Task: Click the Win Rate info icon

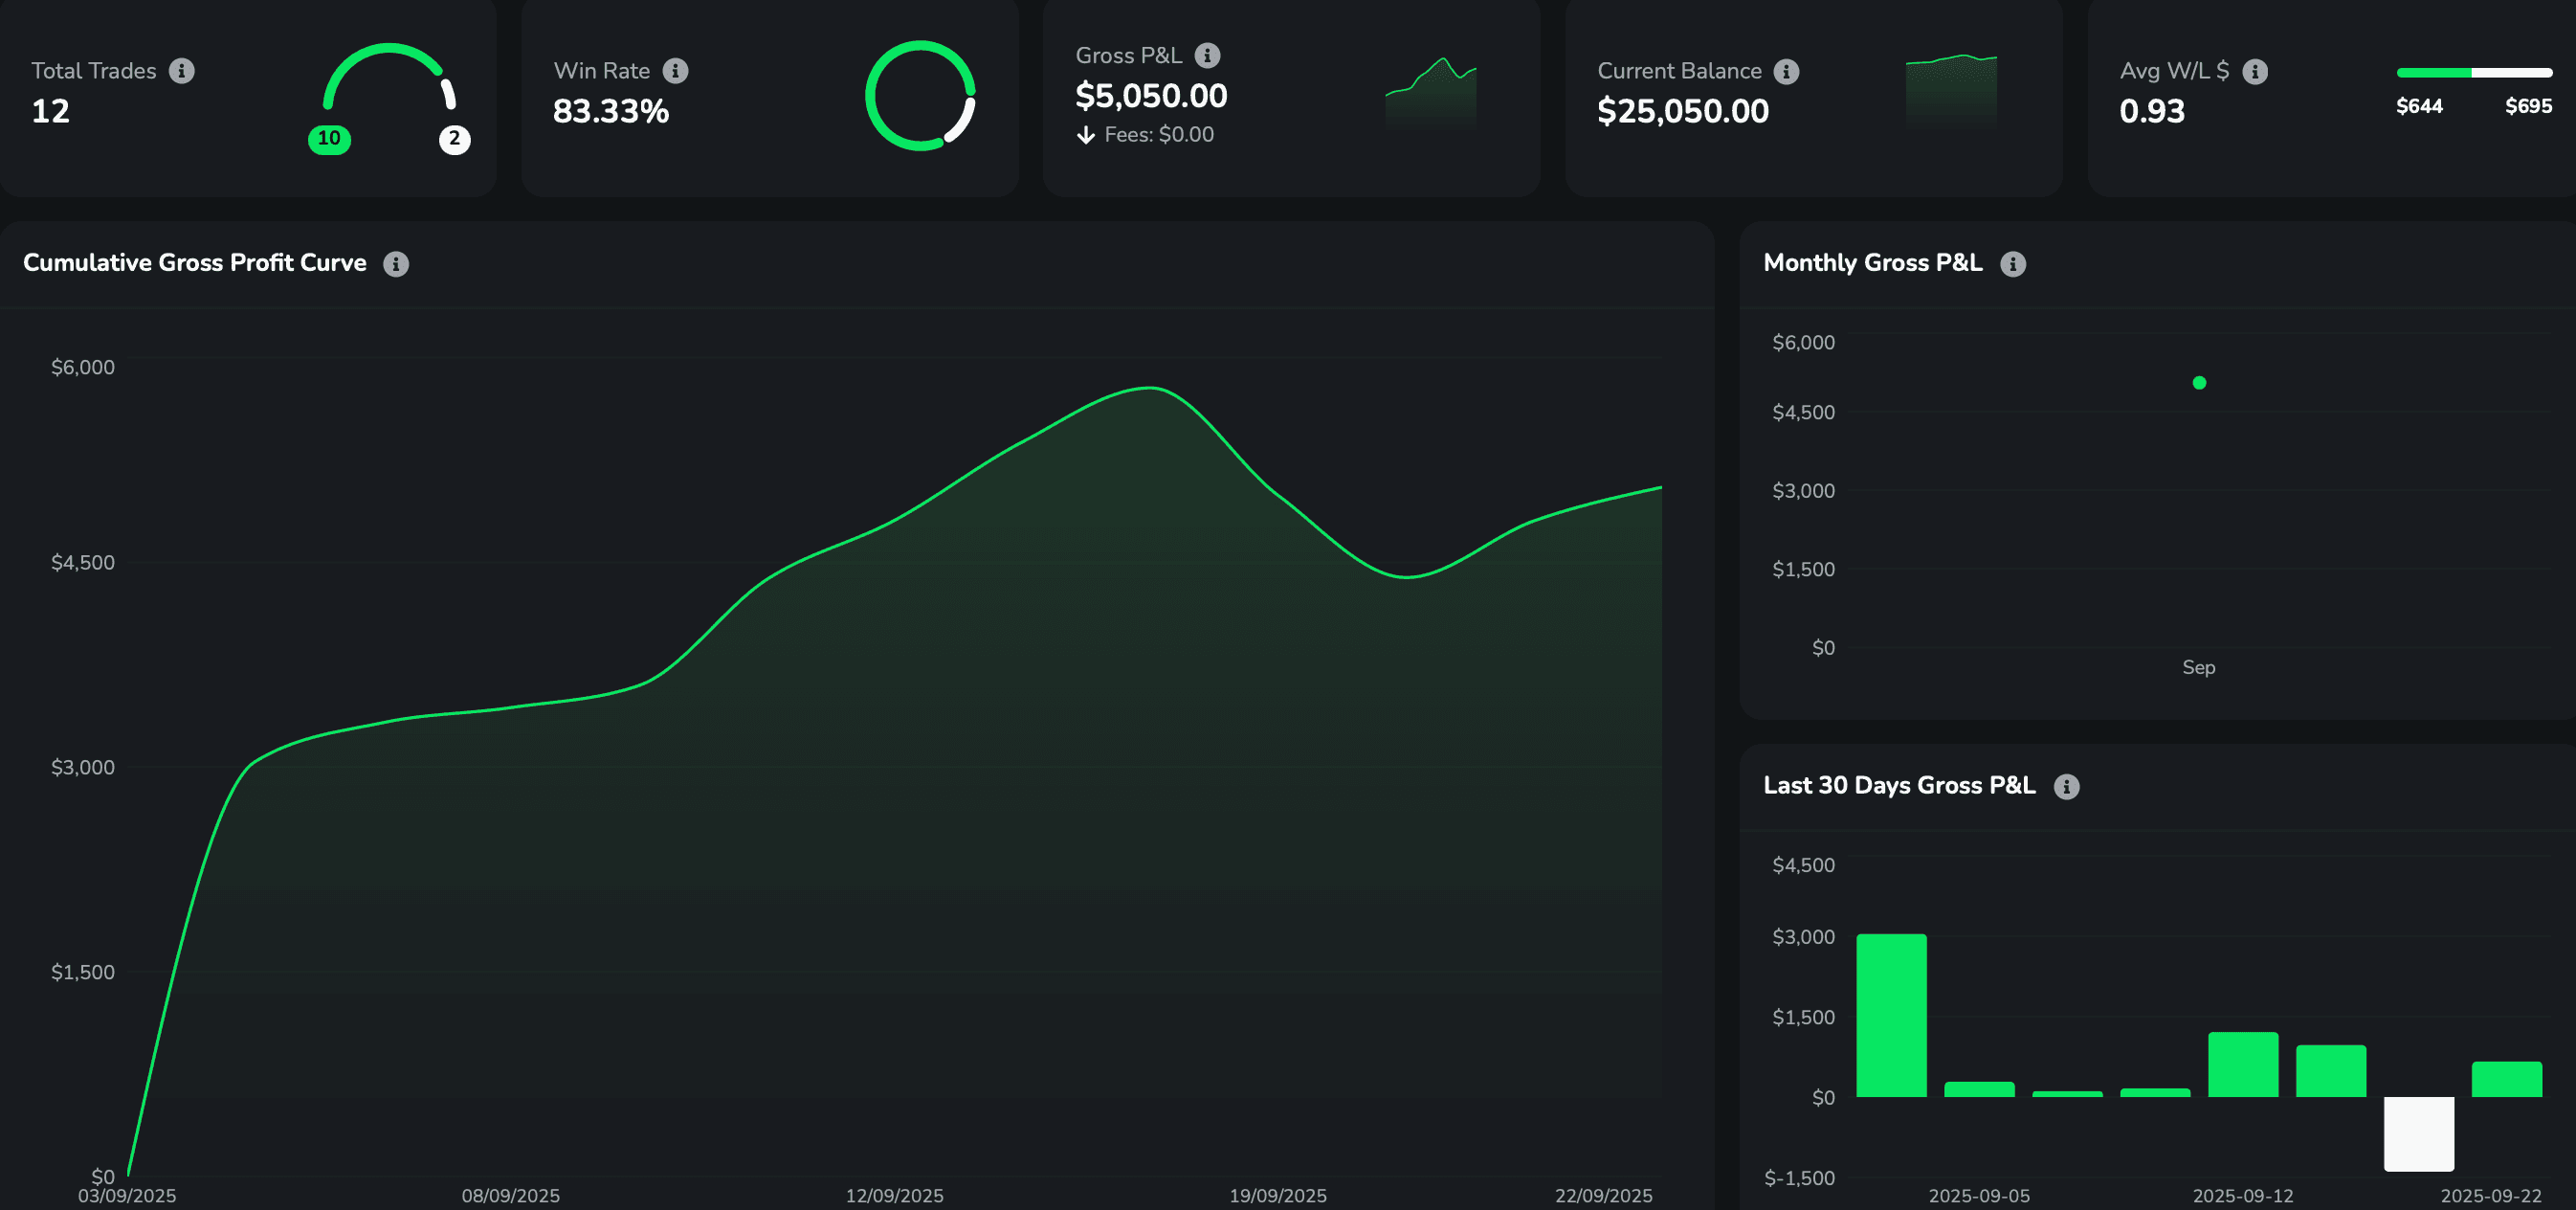Action: coord(675,71)
